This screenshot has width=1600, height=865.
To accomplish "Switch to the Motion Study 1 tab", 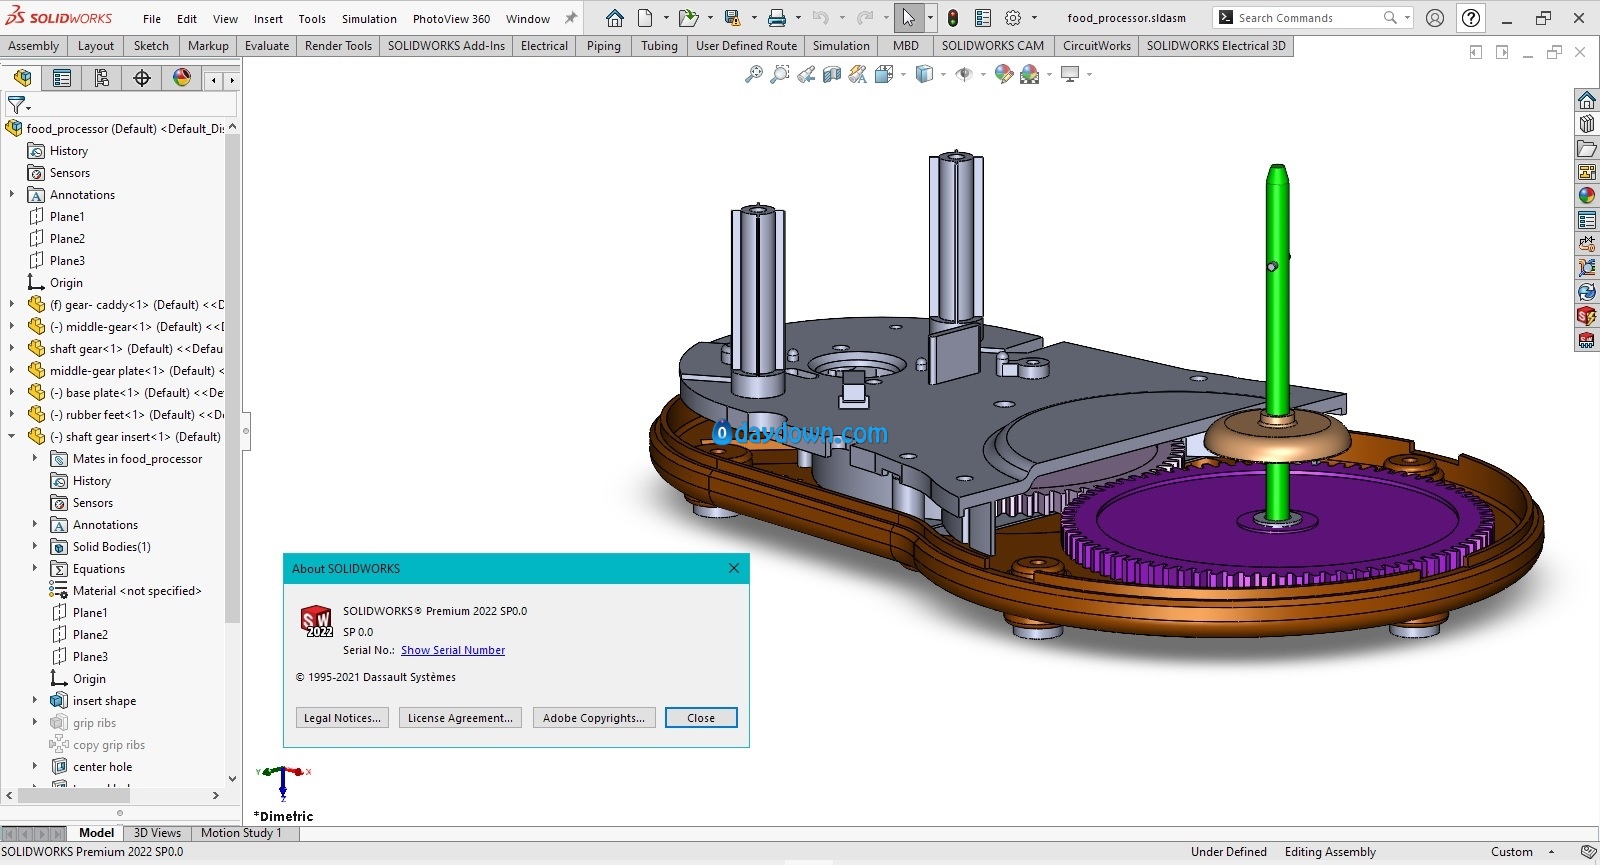I will tap(241, 833).
